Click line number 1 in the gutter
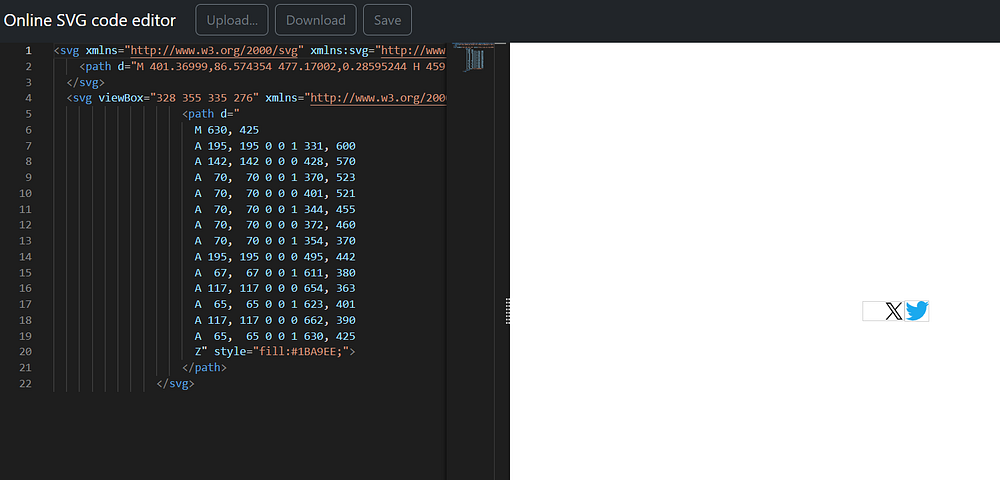1000x480 pixels. [x=28, y=51]
